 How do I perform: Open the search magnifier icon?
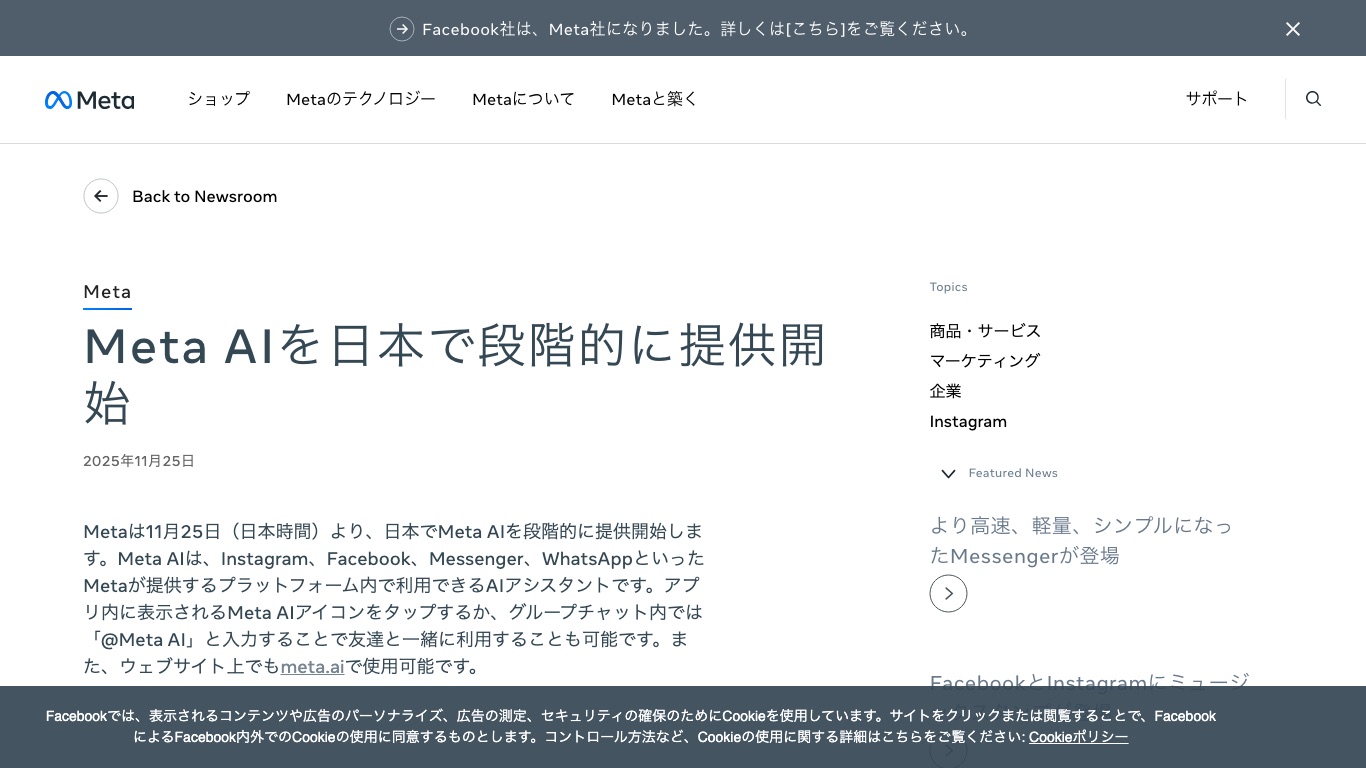1314,99
